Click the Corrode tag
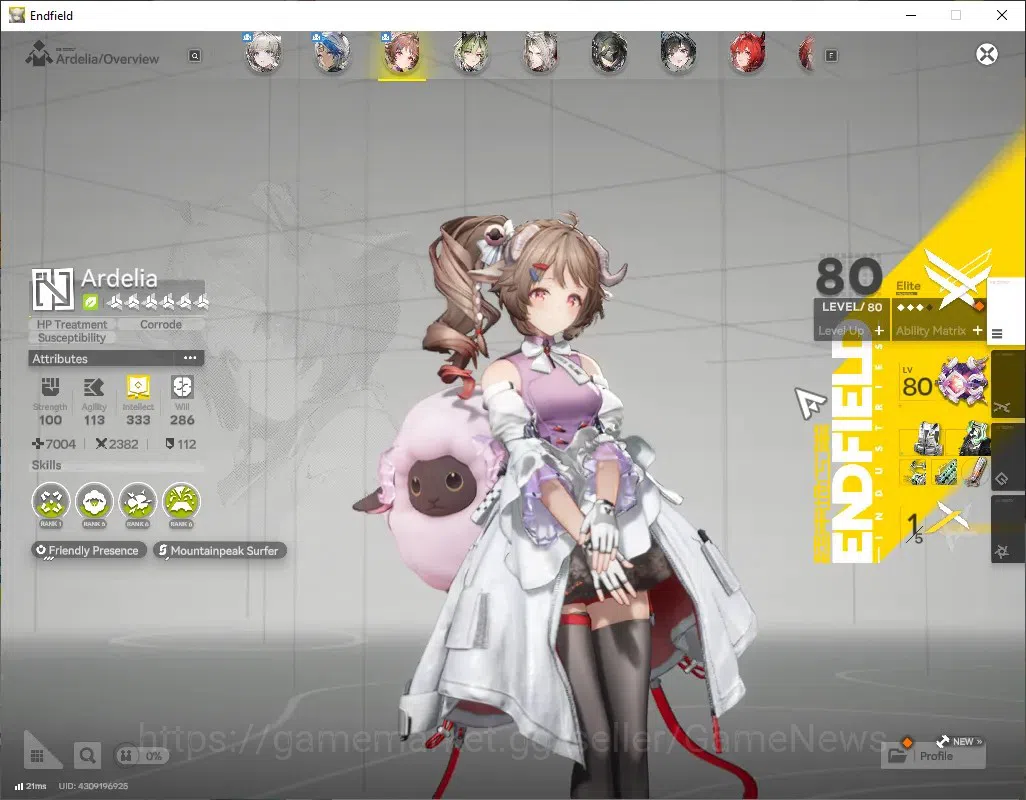 coord(161,324)
